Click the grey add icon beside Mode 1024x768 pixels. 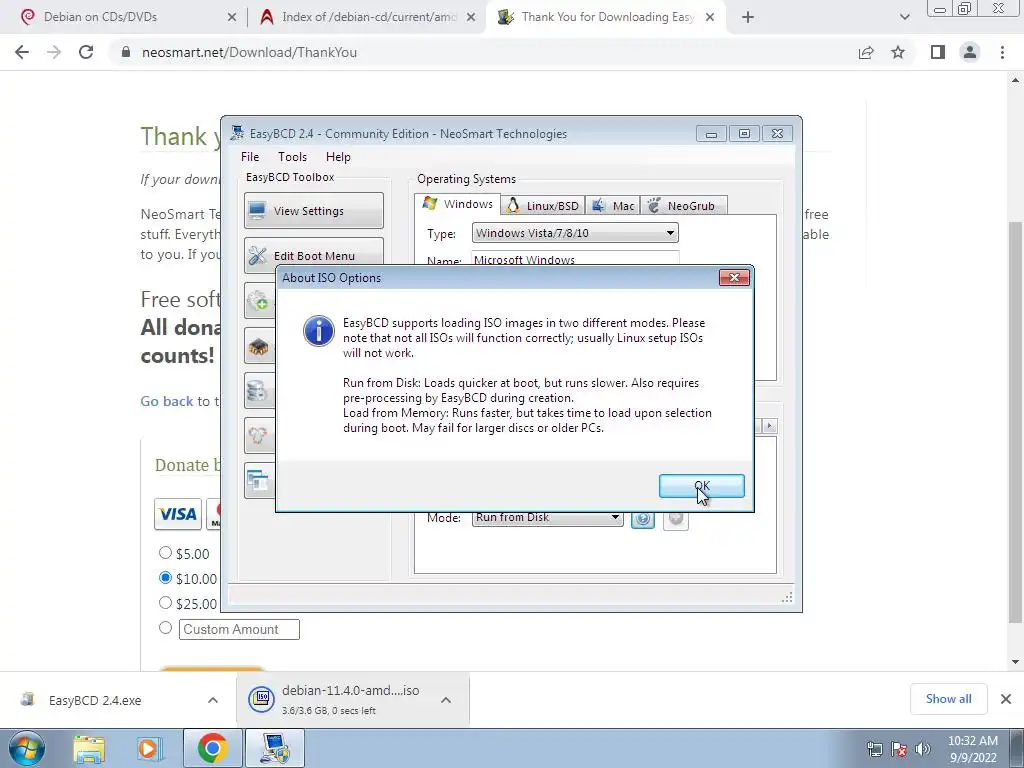676,519
